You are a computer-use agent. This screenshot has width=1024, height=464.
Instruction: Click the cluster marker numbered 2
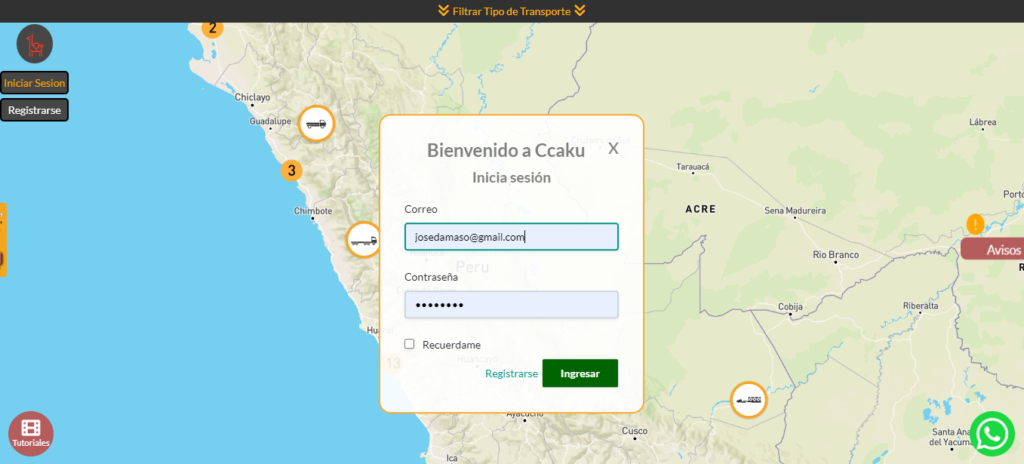coord(212,28)
